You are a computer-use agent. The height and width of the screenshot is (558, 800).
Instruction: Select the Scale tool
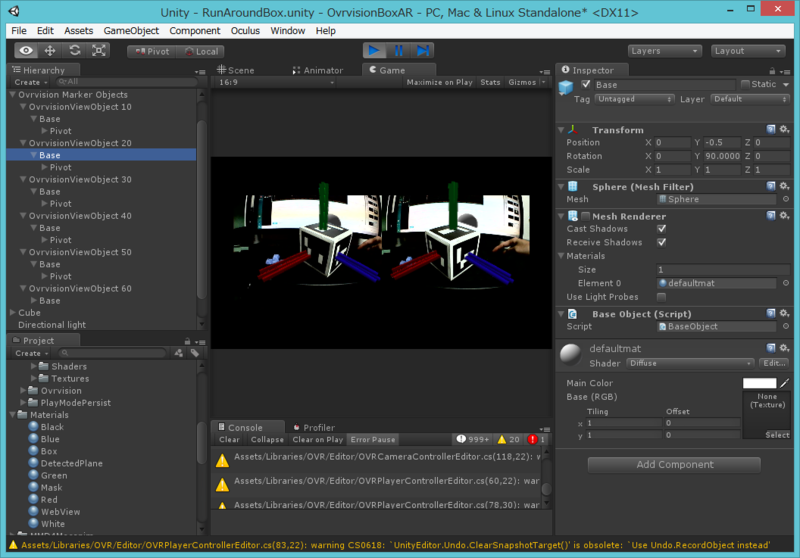point(98,50)
